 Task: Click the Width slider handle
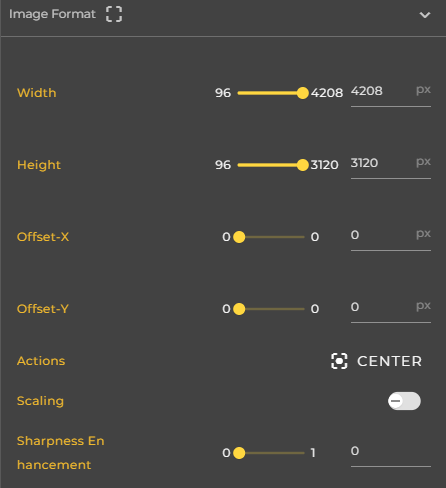[303, 93]
